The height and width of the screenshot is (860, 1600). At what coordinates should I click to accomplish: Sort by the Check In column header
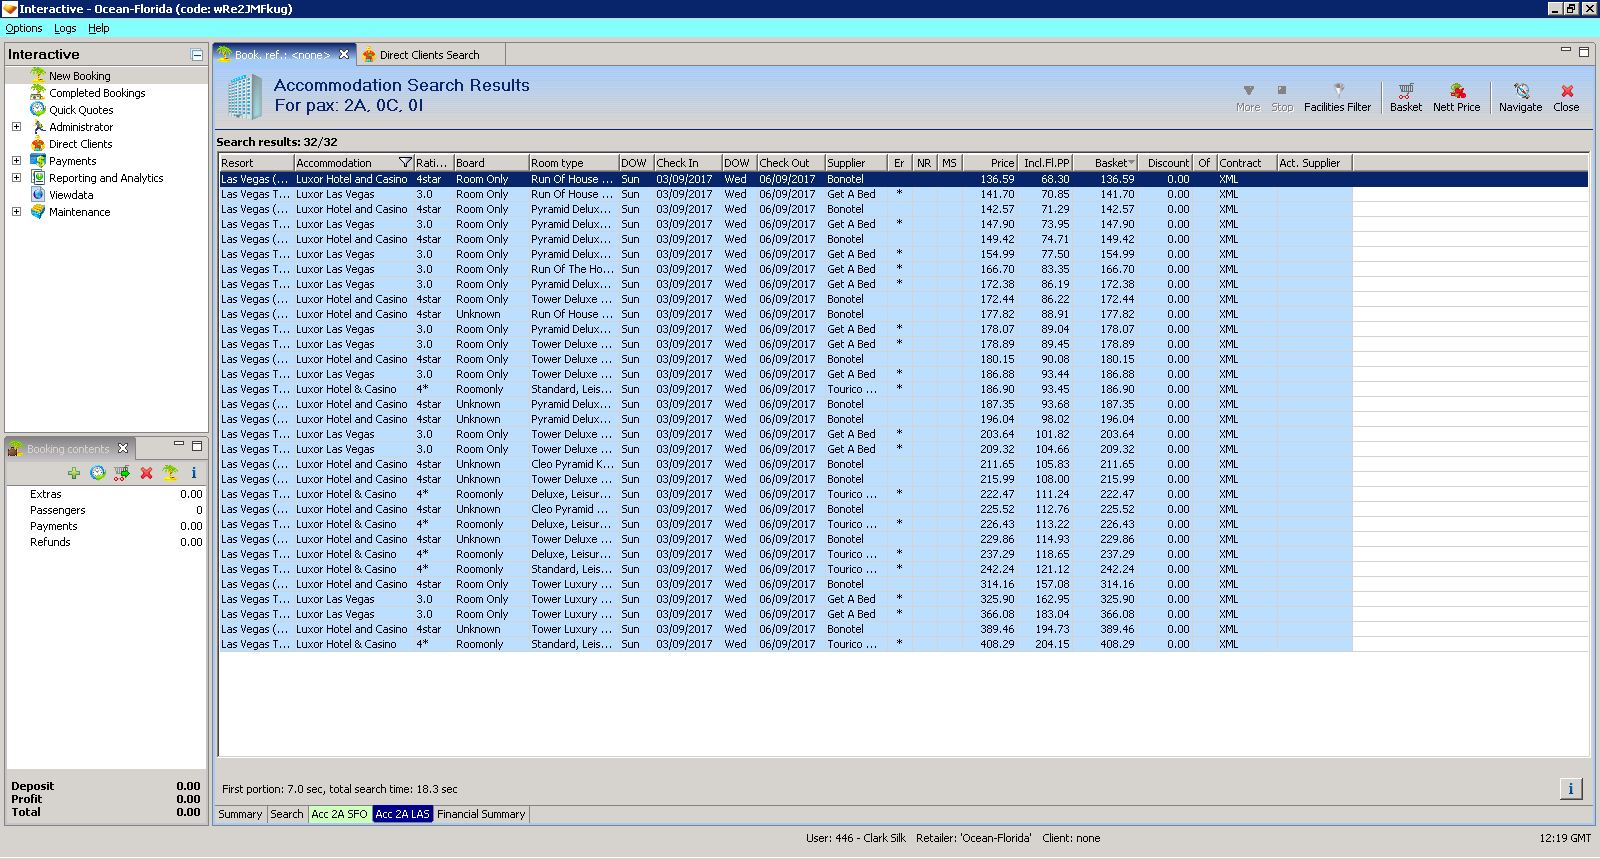pyautogui.click(x=687, y=163)
